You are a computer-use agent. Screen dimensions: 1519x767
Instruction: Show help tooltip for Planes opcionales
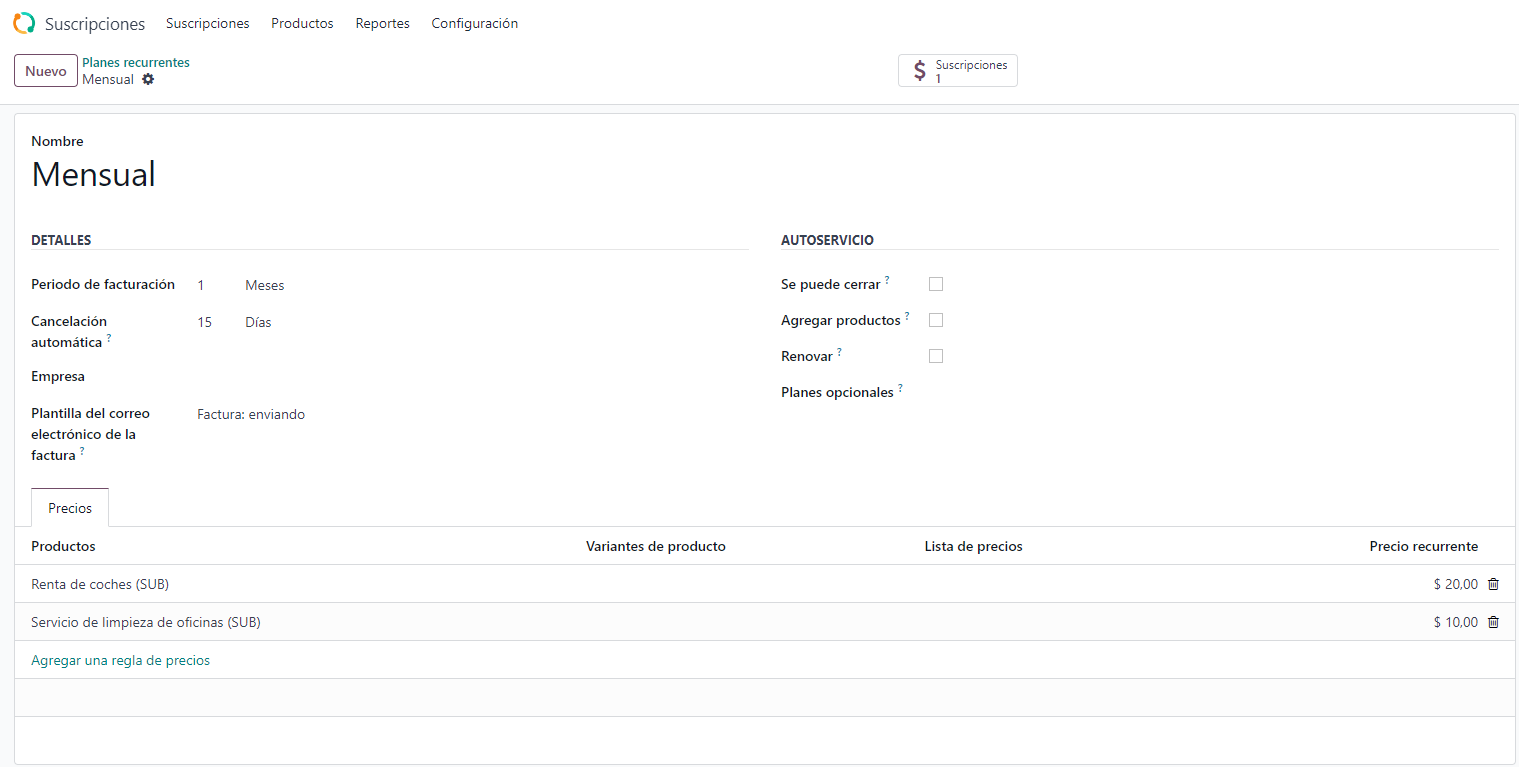(x=900, y=388)
